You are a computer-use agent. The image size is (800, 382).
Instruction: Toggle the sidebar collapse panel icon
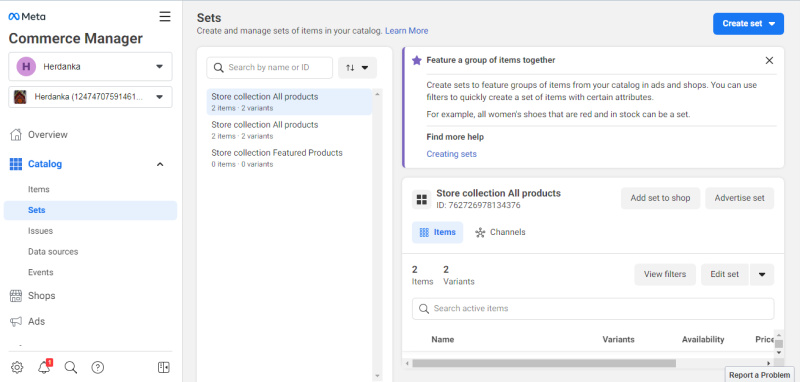click(x=164, y=367)
